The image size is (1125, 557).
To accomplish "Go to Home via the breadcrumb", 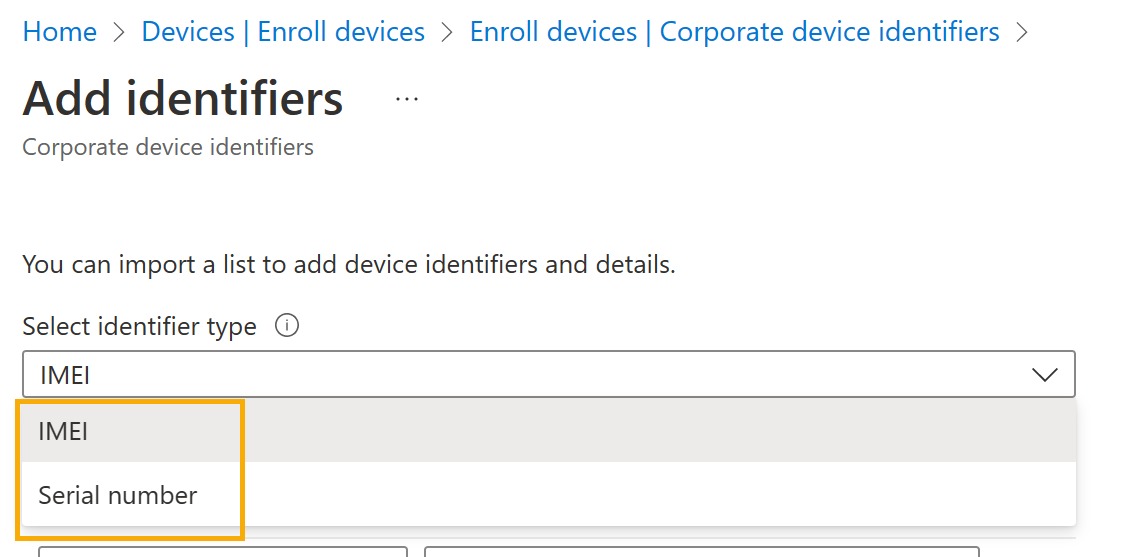I will click(x=60, y=32).
